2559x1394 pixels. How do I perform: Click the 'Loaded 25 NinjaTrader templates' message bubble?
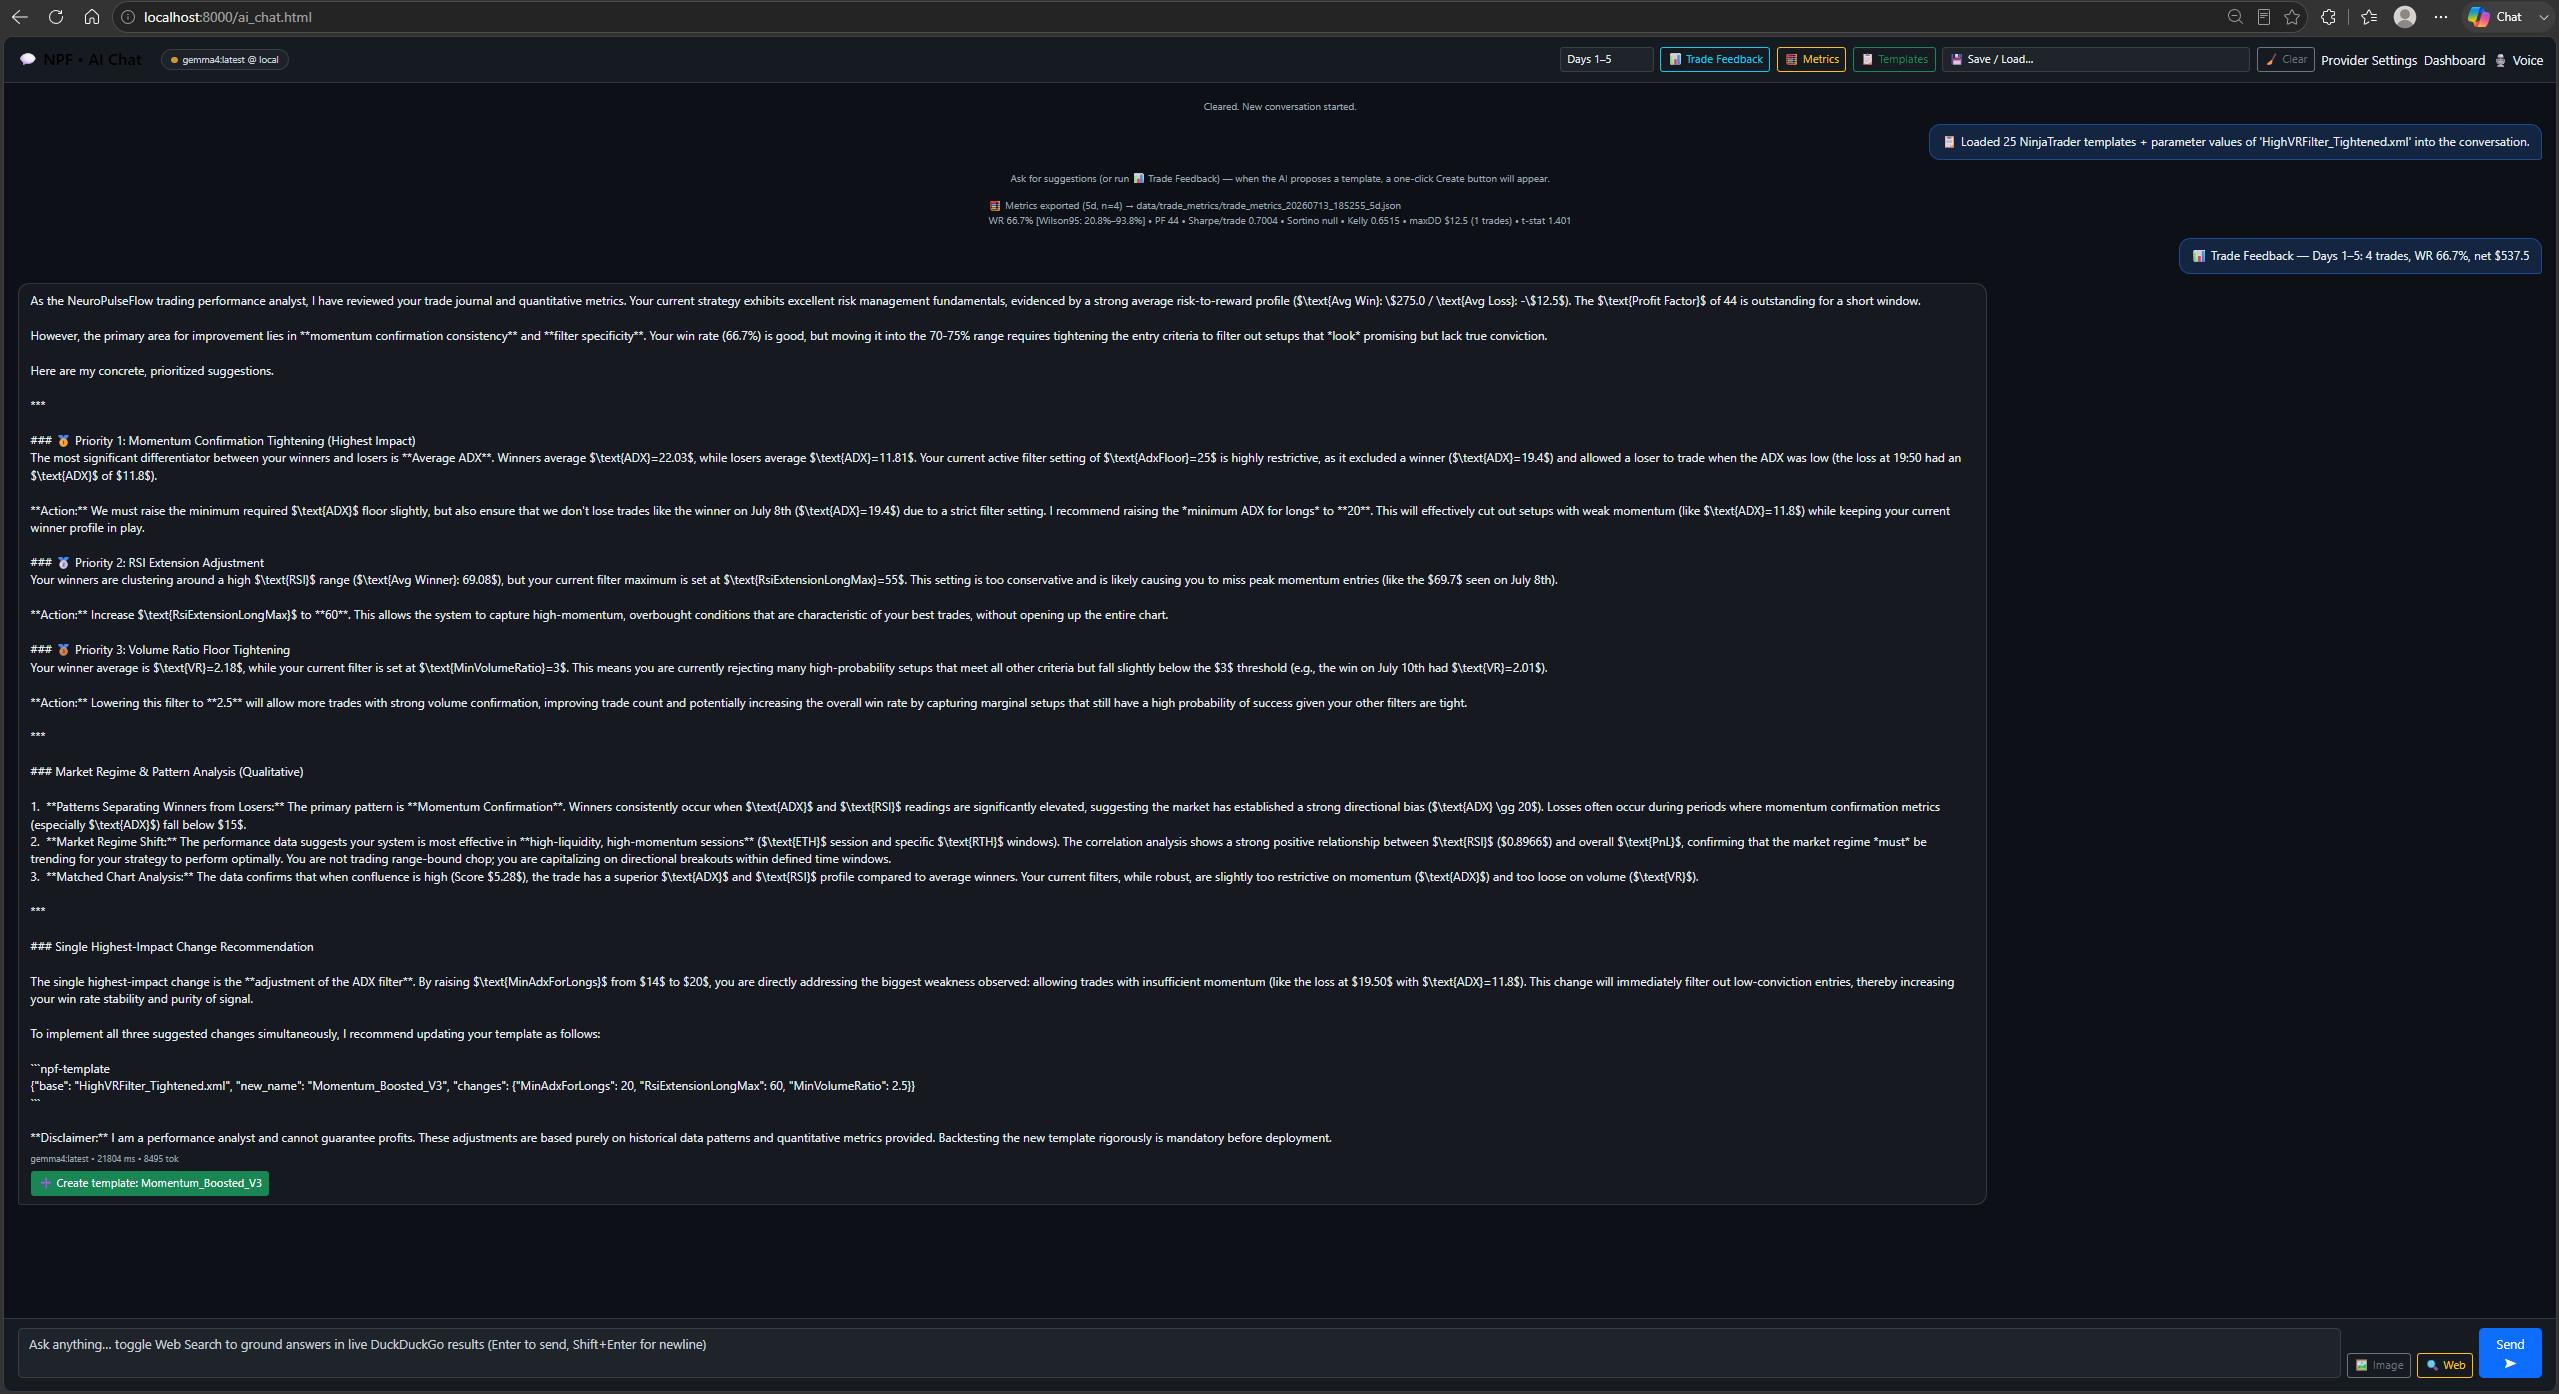point(2235,142)
